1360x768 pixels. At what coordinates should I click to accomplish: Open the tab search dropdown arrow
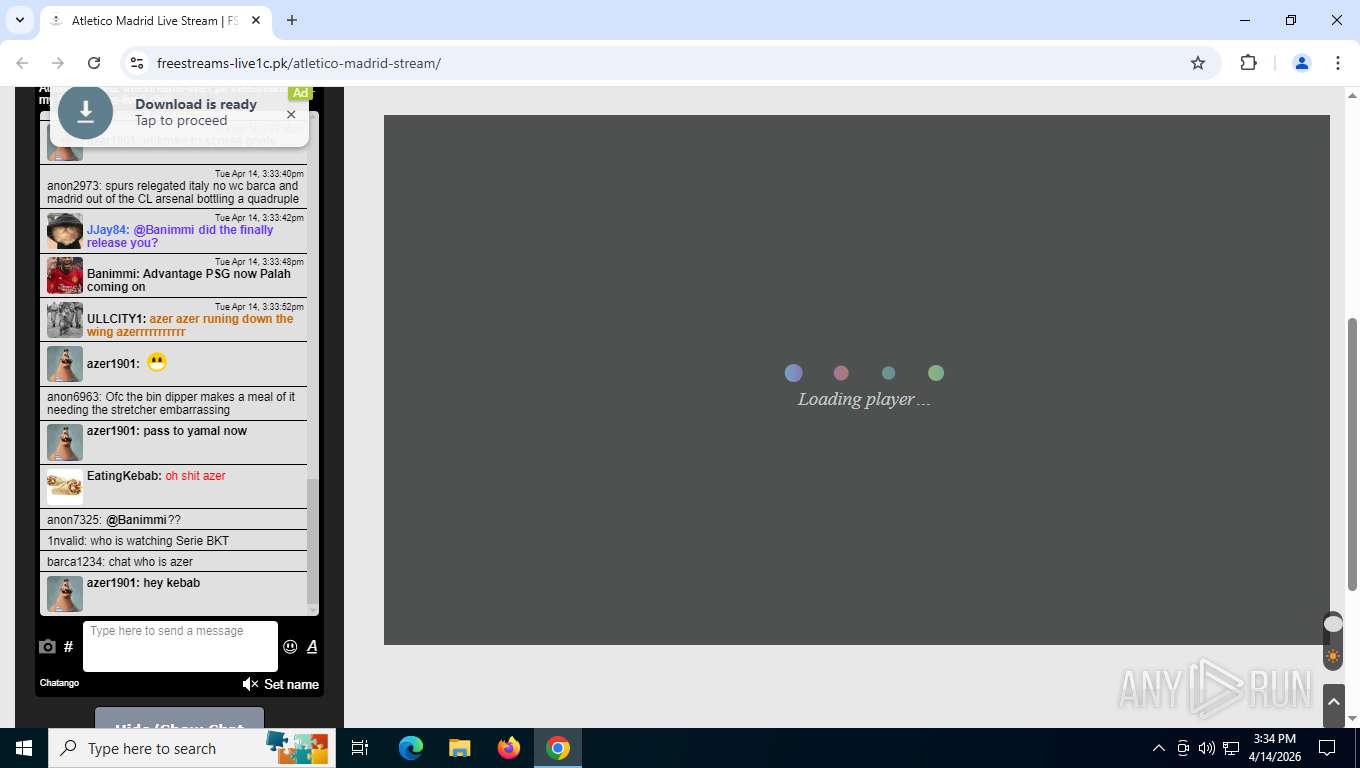20,20
